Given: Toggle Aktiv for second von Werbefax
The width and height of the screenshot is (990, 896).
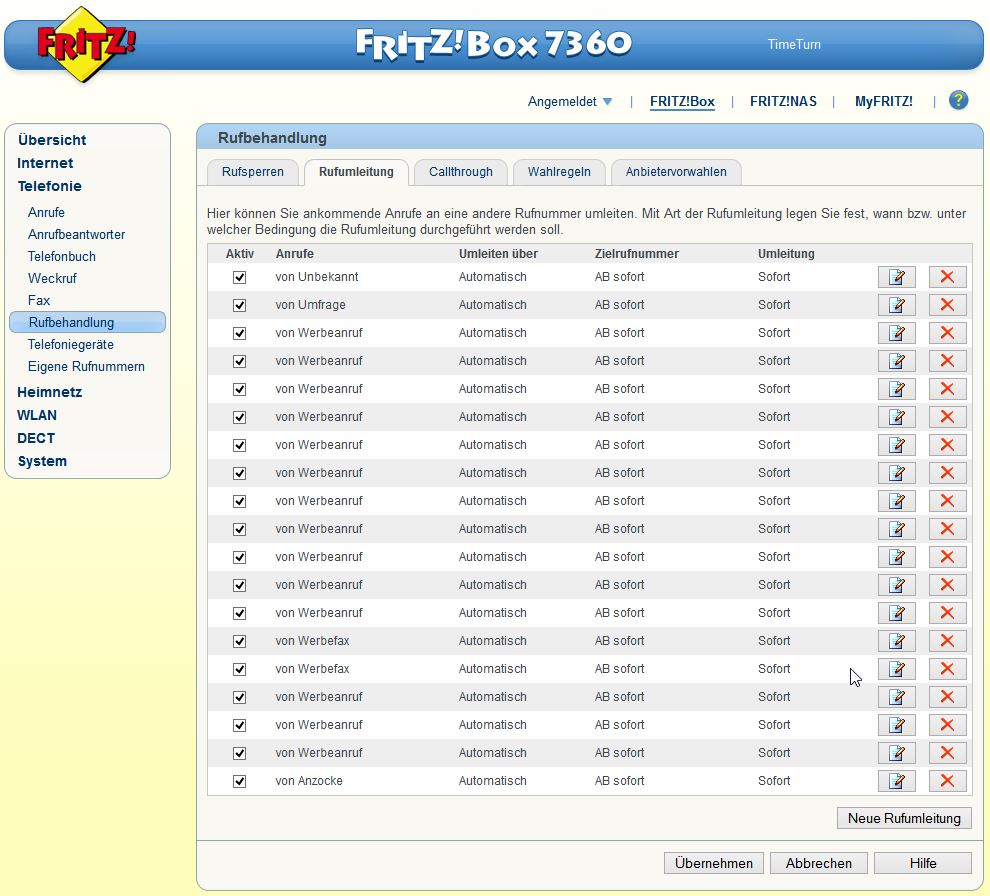Looking at the screenshot, I should tap(239, 669).
